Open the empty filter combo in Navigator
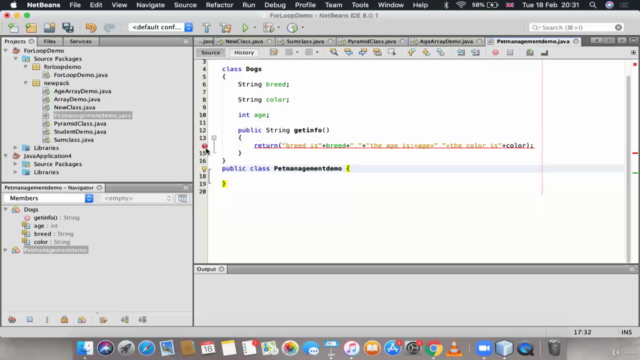 point(137,198)
